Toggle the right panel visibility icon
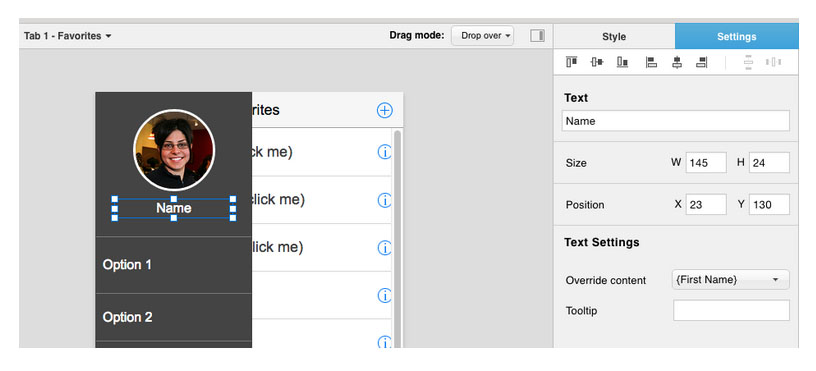This screenshot has width=816, height=371. [538, 36]
